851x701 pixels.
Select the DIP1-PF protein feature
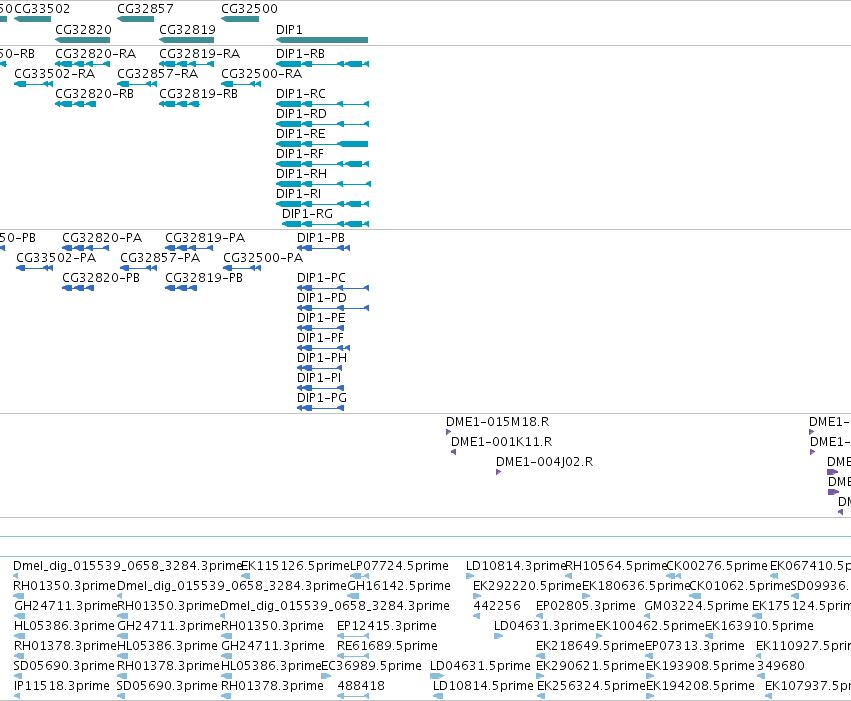(x=323, y=348)
